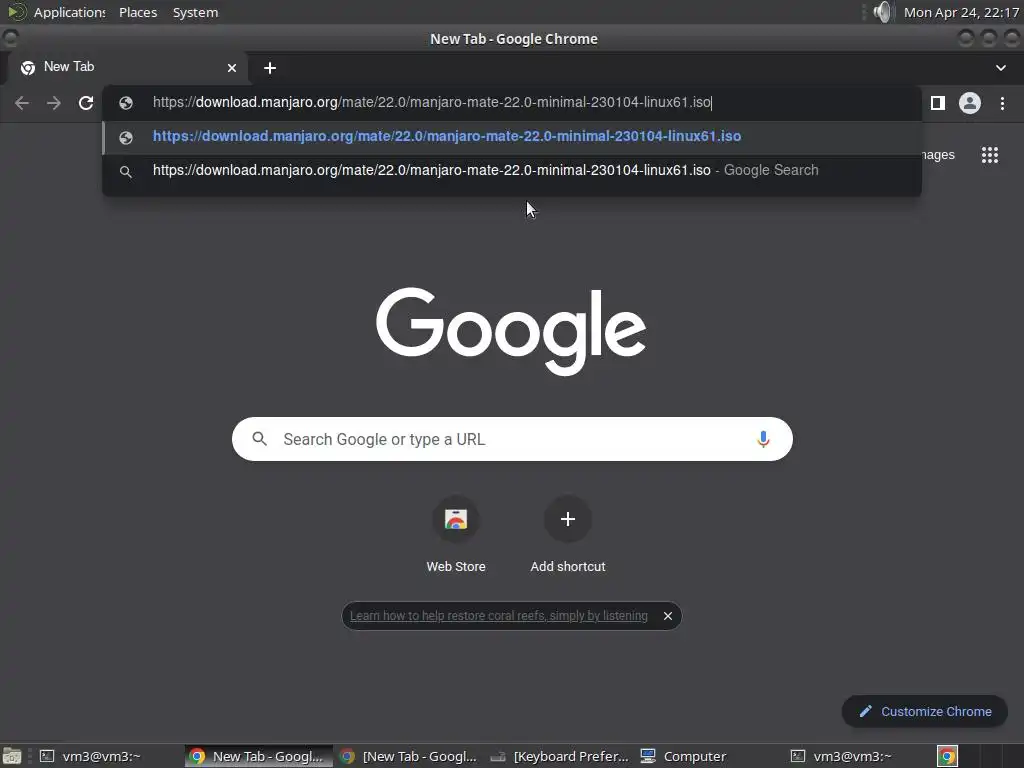Switch to Keyboard Preferences taskbar item

point(560,756)
